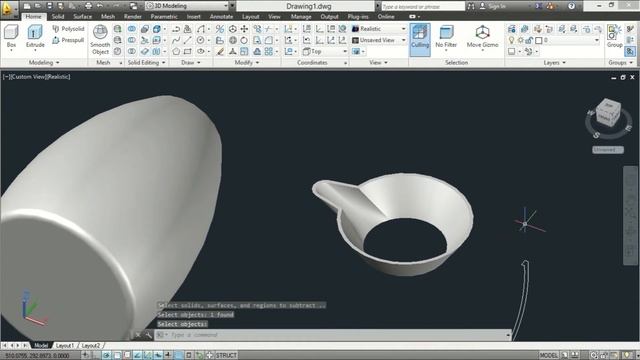Open the Layout2 tab
Screen dimensions: 640x360
click(x=91, y=345)
